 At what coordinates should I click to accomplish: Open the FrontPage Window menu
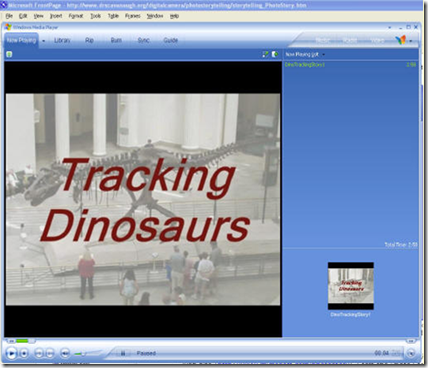pyautogui.click(x=155, y=16)
